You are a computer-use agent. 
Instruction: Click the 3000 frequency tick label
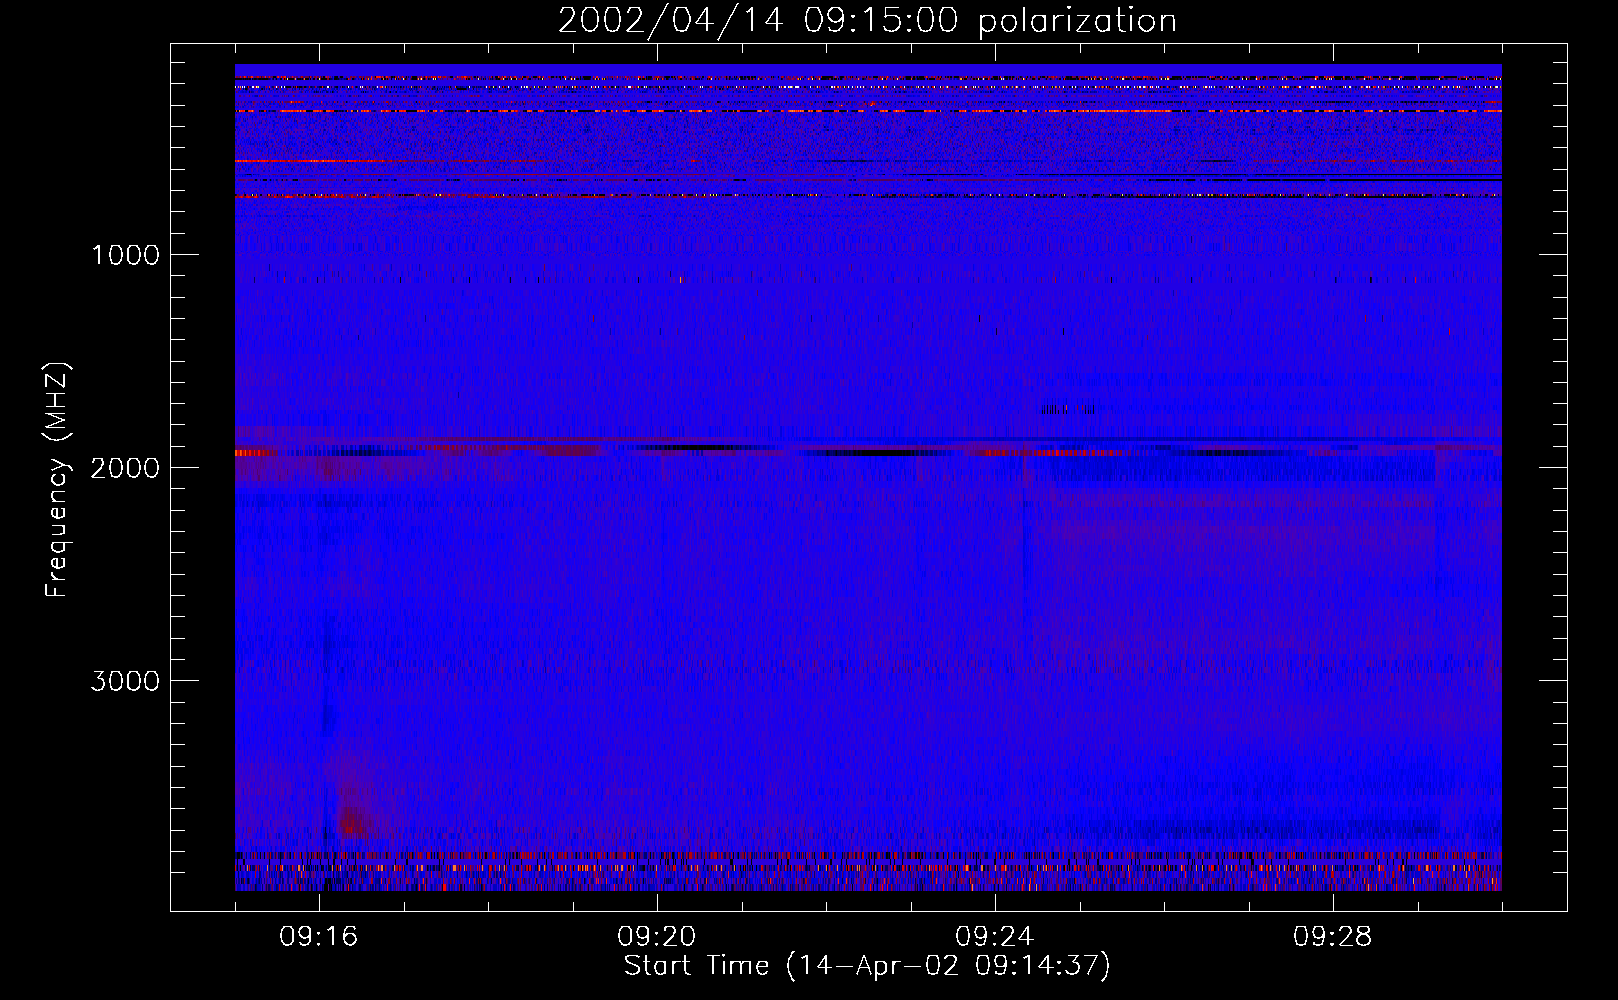click(x=125, y=681)
